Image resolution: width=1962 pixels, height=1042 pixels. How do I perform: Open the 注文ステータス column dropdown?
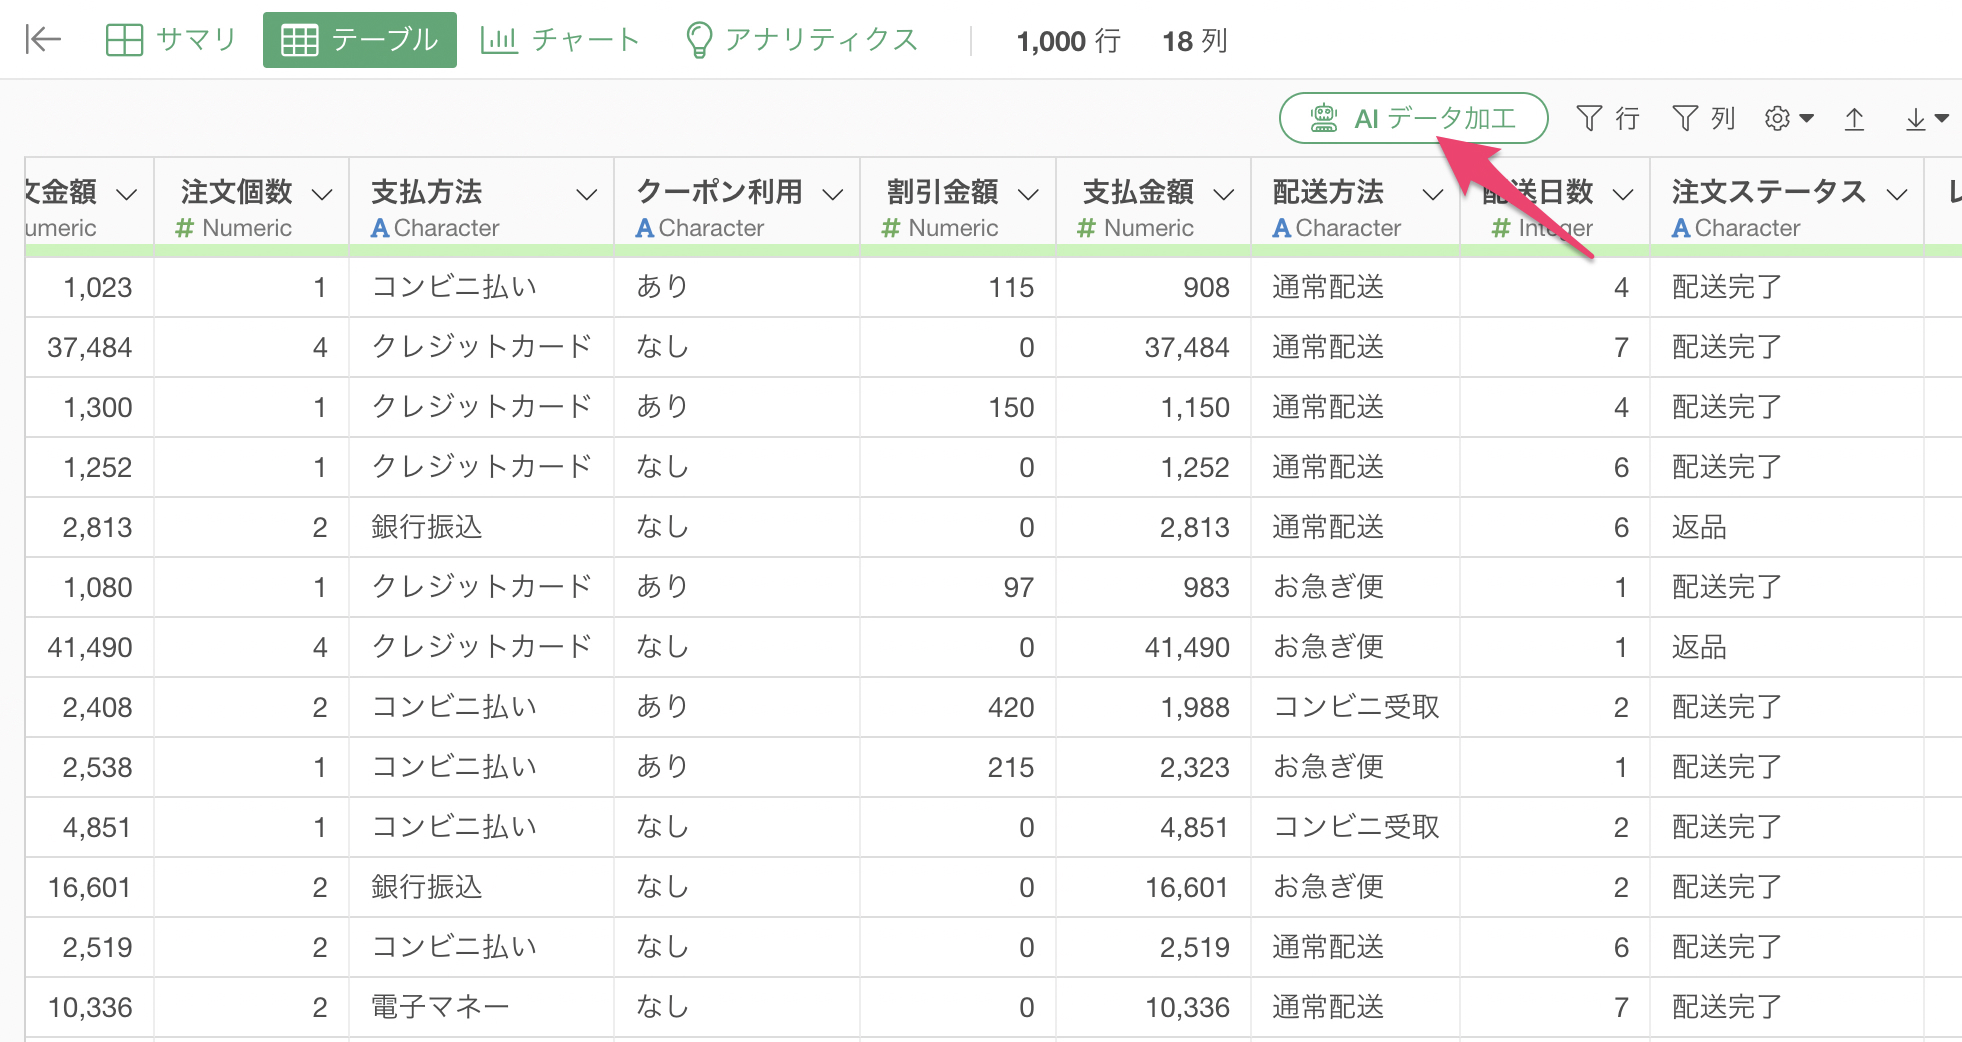(1897, 194)
